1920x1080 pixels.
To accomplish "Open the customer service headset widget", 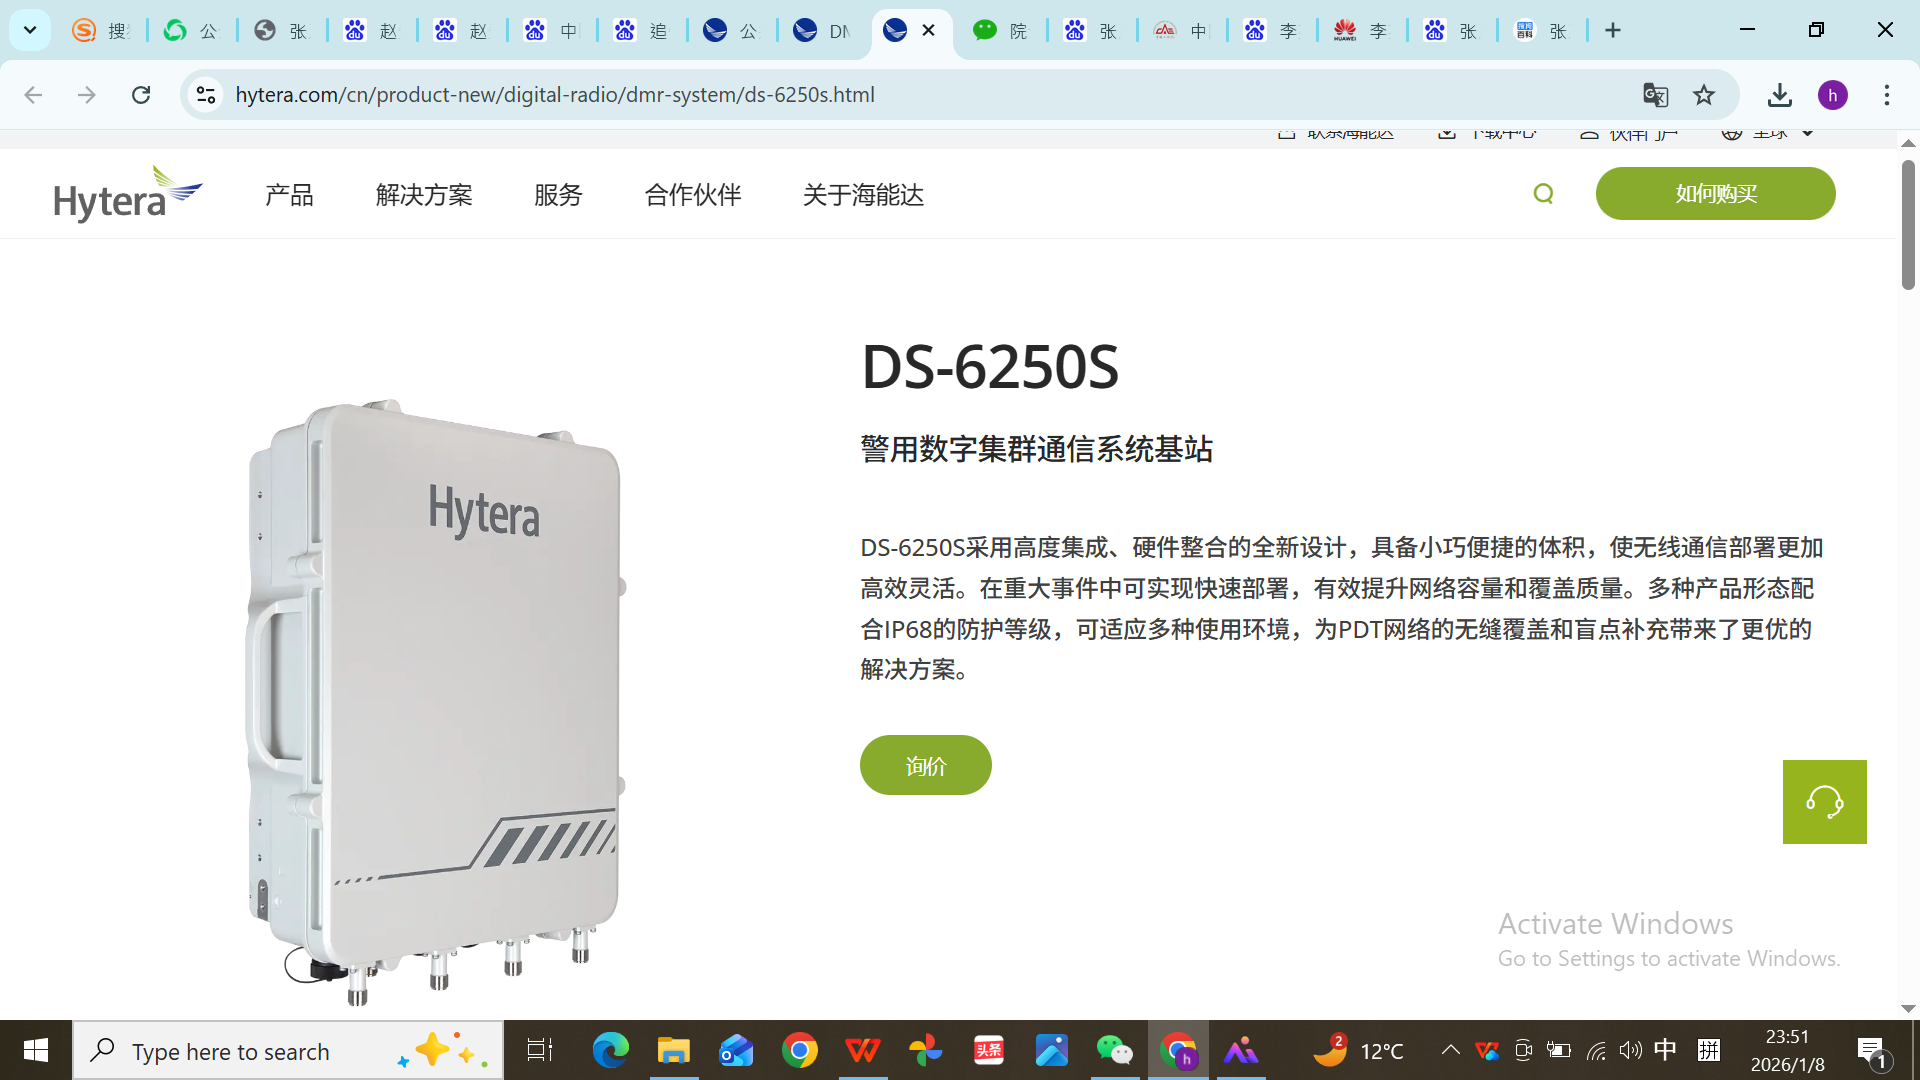I will 1824,802.
